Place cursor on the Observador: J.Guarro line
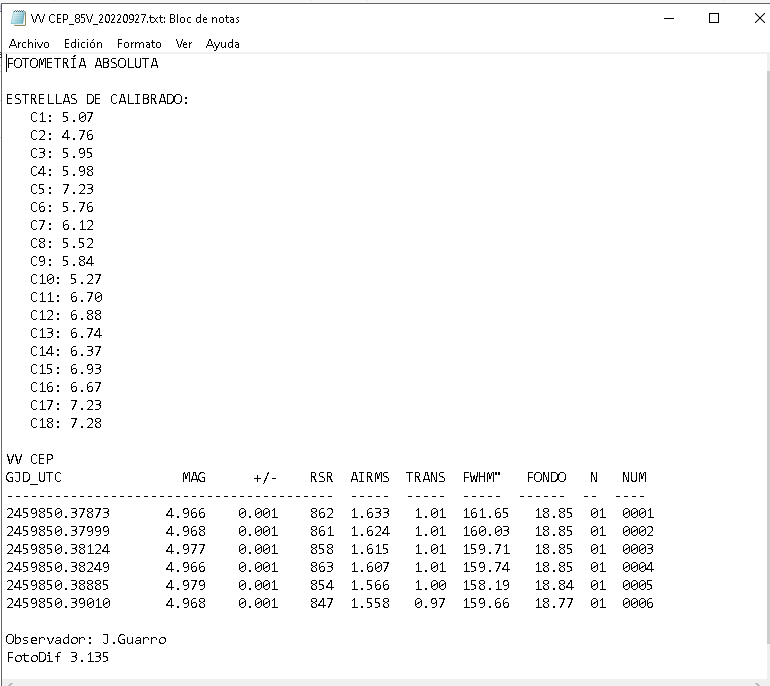The height and width of the screenshot is (686, 770). (x=86, y=639)
